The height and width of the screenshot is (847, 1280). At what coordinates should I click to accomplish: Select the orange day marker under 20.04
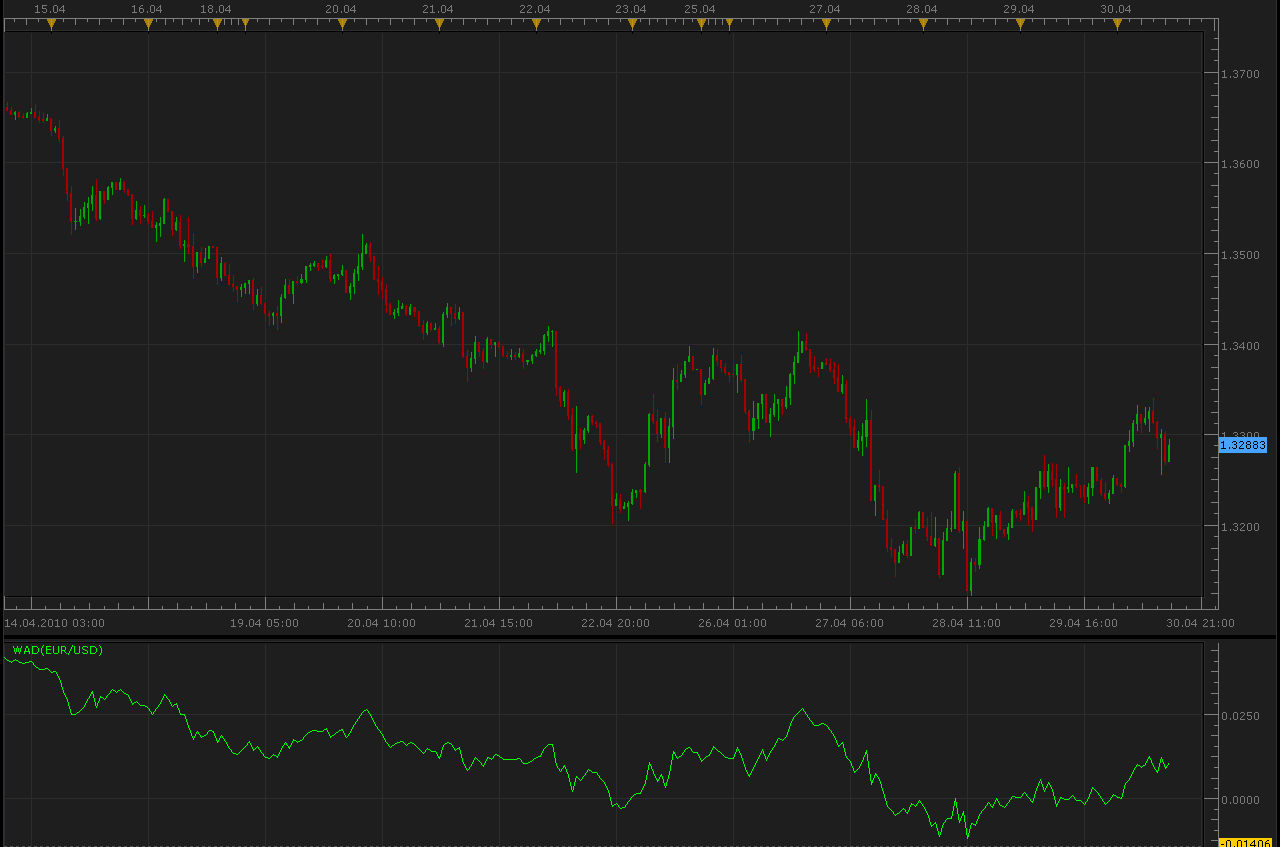pyautogui.click(x=342, y=24)
